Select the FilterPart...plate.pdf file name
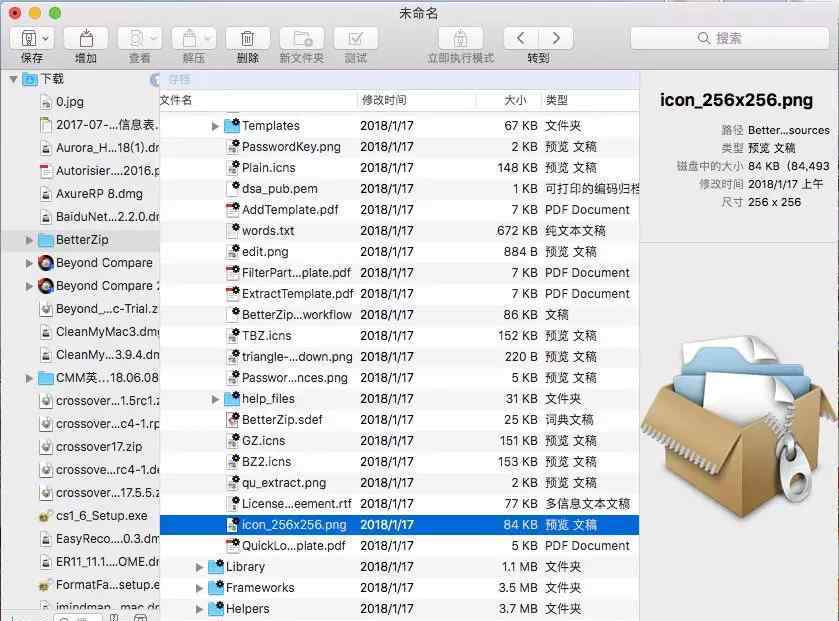The height and width of the screenshot is (621, 839). (x=296, y=273)
